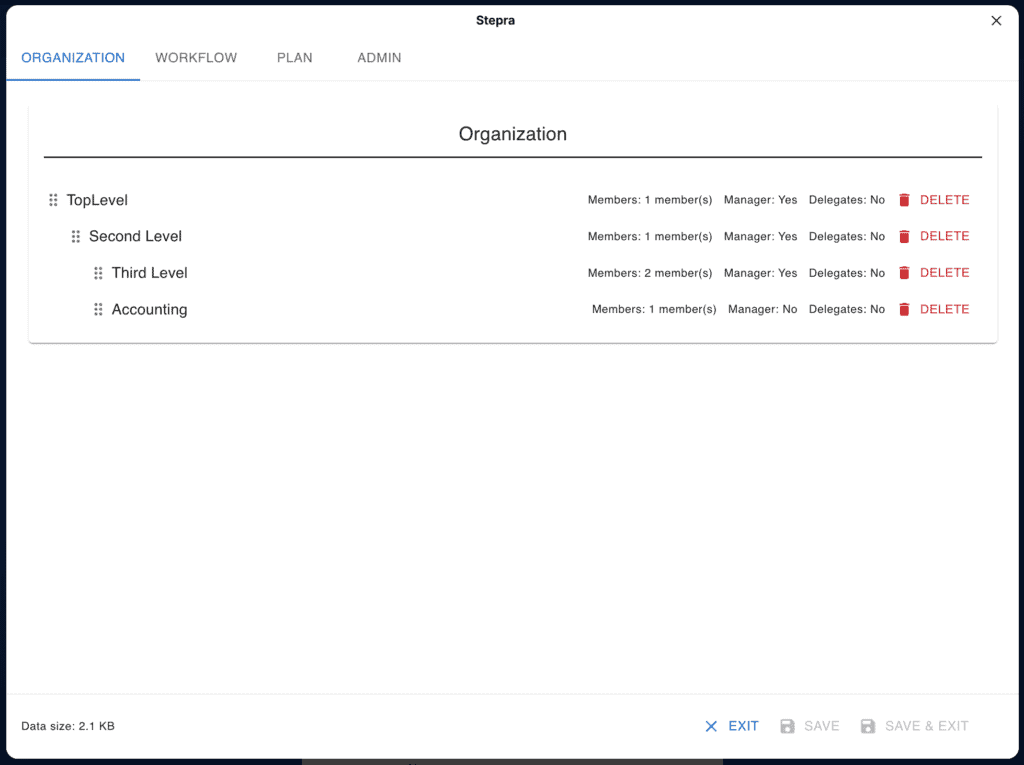Click DELETE text for Second Level

tap(944, 236)
